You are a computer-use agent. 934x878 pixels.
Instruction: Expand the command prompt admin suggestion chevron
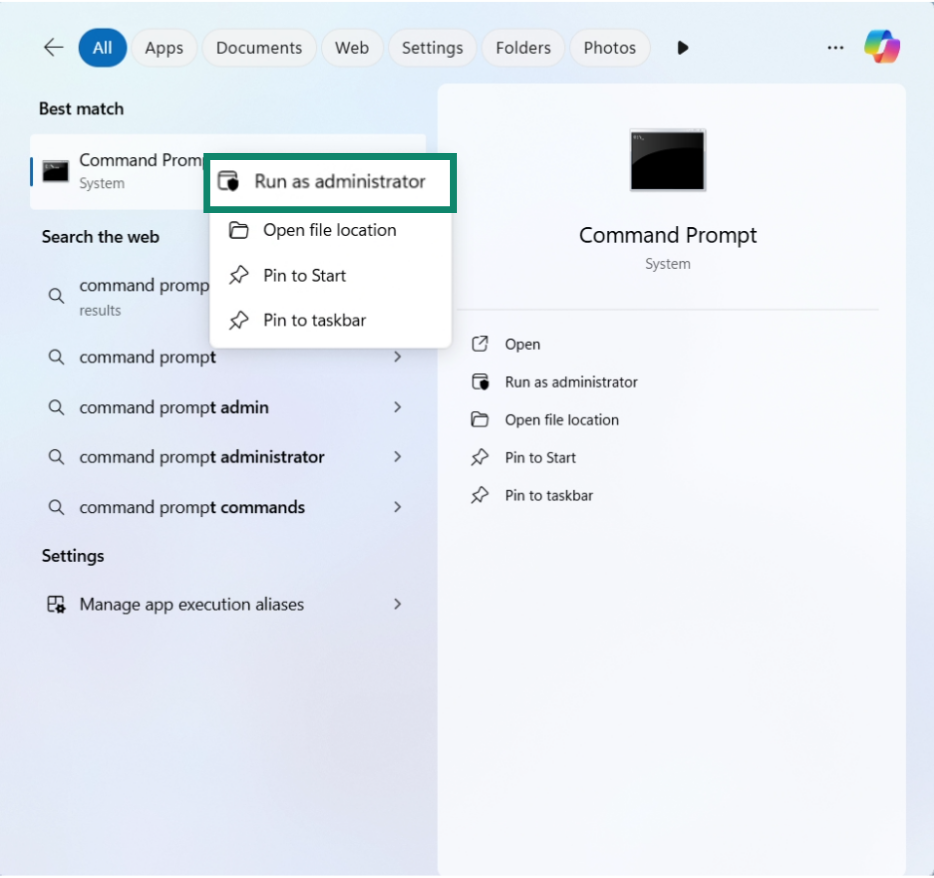click(397, 407)
